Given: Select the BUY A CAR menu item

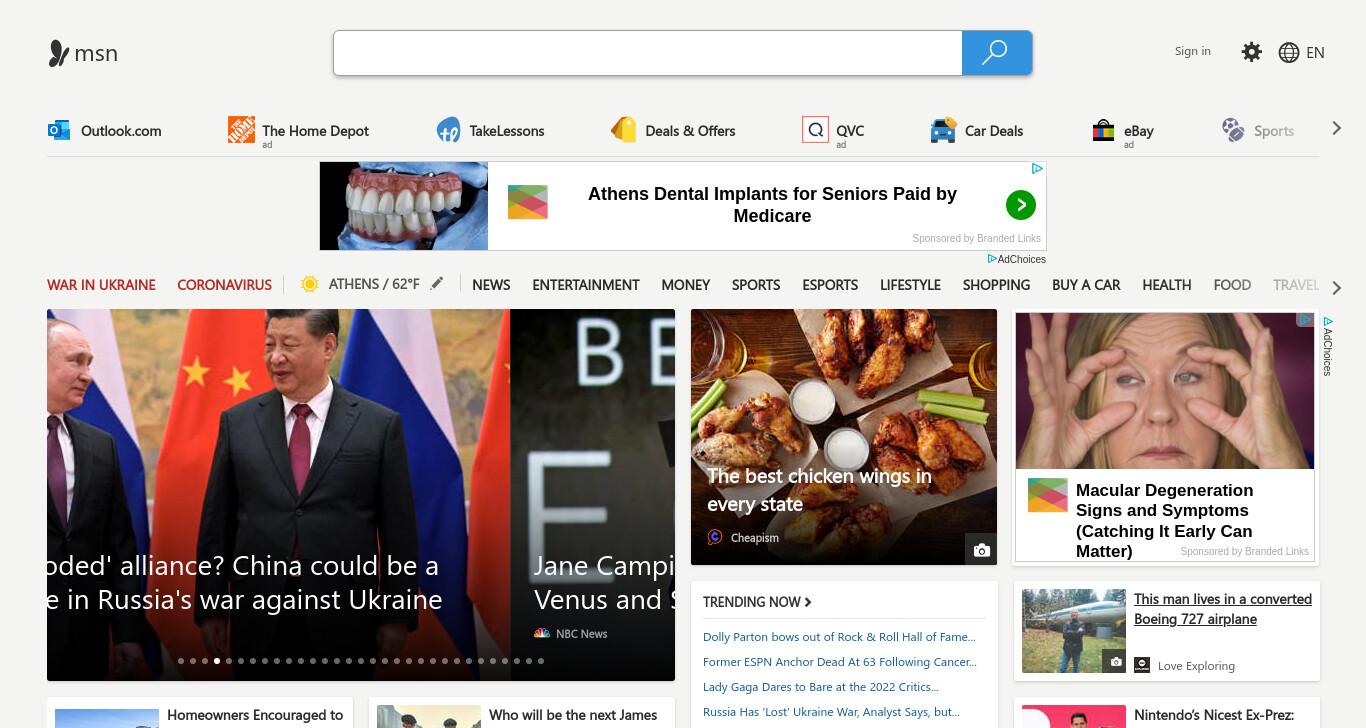Looking at the screenshot, I should coord(1086,285).
